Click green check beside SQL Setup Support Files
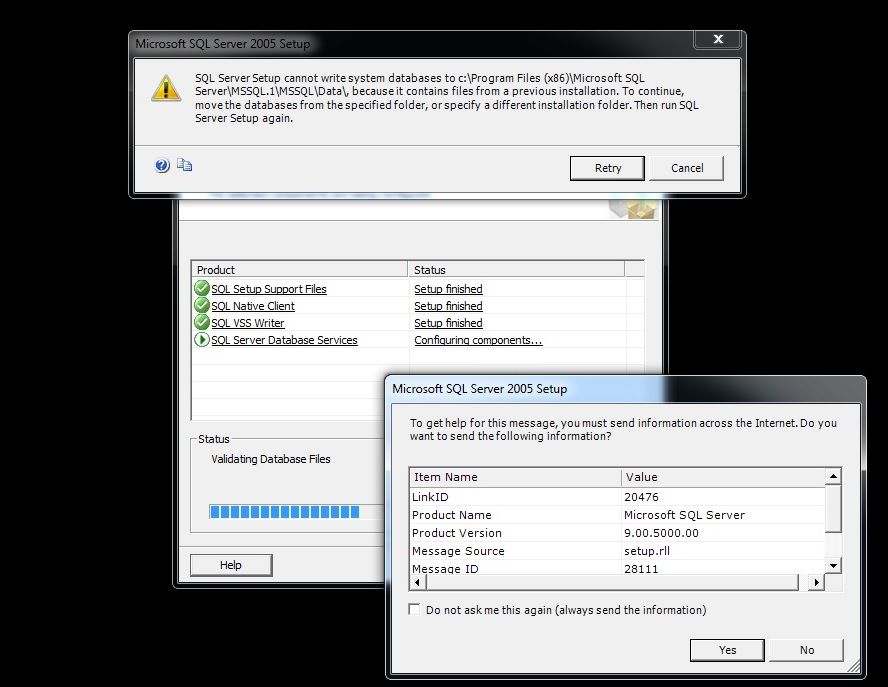Viewport: 888px width, 687px height. click(x=202, y=288)
